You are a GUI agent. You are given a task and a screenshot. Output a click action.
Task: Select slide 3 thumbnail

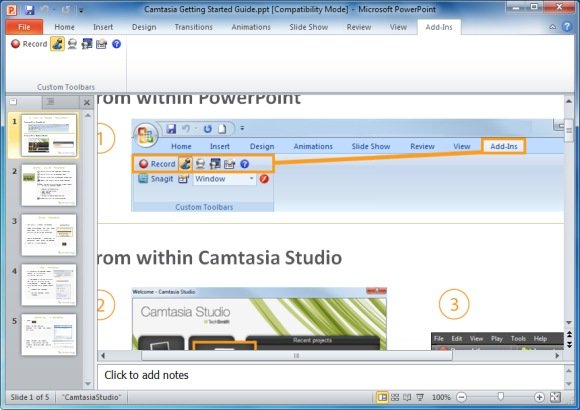(x=49, y=235)
